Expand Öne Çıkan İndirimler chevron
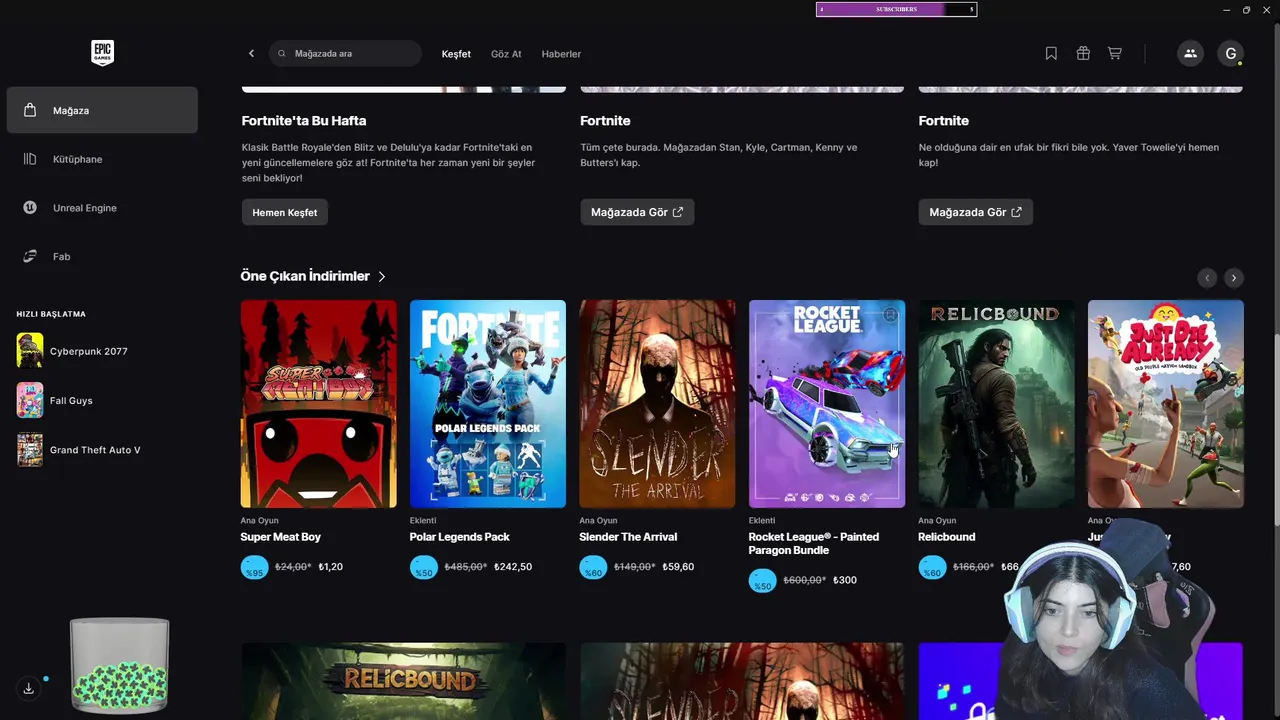 pos(382,276)
